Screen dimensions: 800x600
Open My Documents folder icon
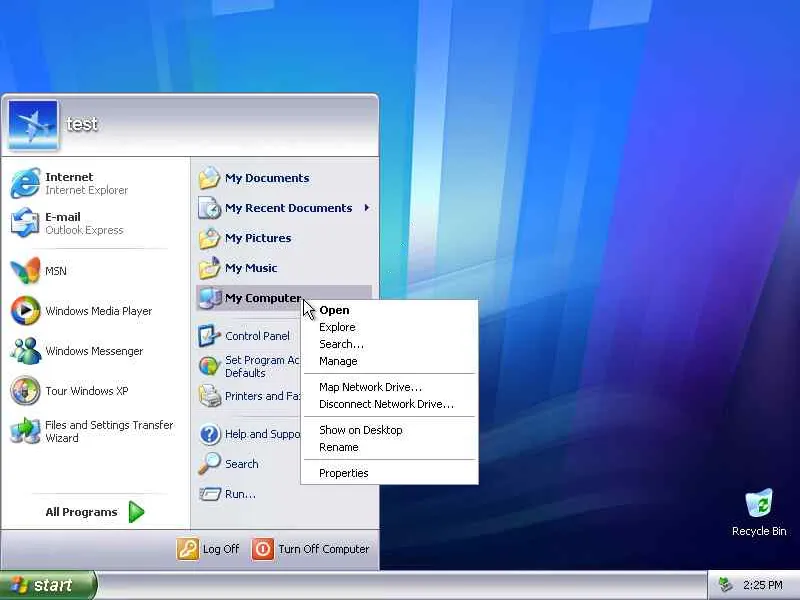209,178
